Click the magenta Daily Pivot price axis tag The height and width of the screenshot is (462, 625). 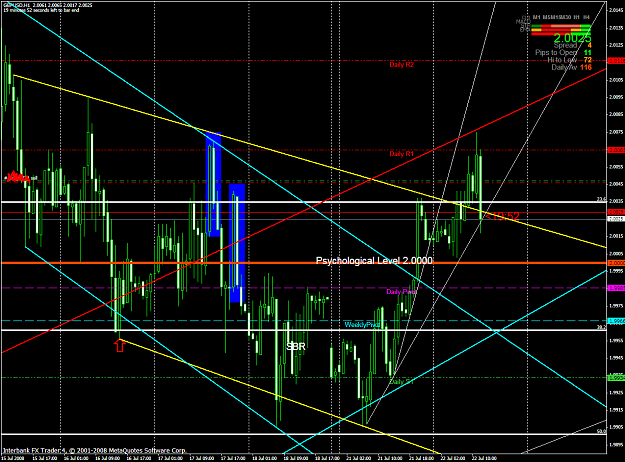coord(616,288)
